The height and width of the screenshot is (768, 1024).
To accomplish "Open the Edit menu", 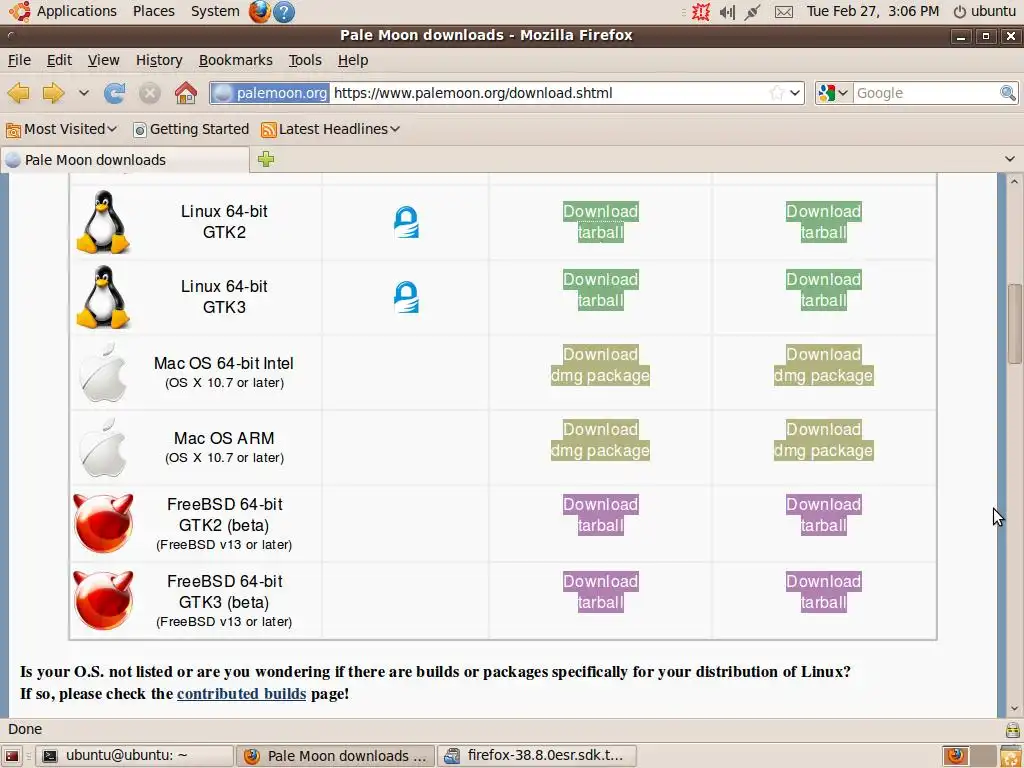I will click(x=59, y=60).
